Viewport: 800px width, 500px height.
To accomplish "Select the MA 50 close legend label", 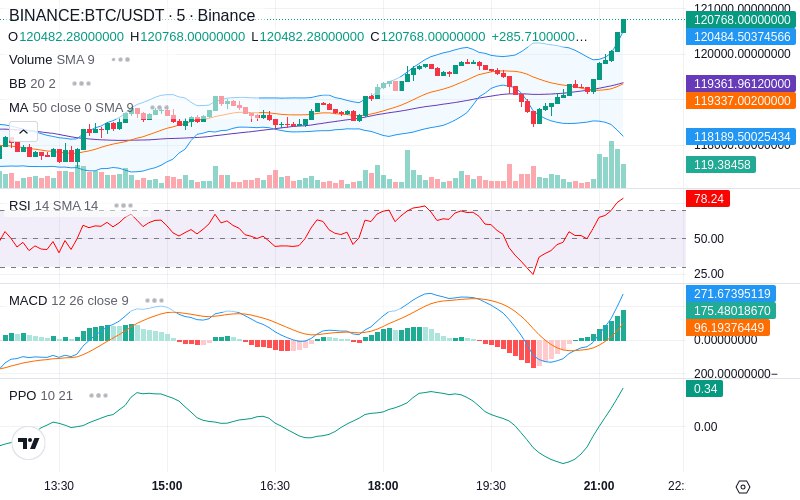I will (71, 108).
